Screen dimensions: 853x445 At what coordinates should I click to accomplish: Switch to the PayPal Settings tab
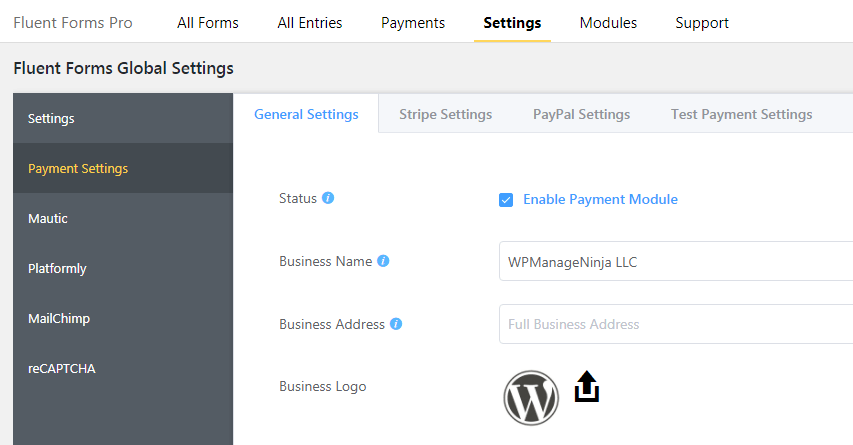tap(582, 114)
